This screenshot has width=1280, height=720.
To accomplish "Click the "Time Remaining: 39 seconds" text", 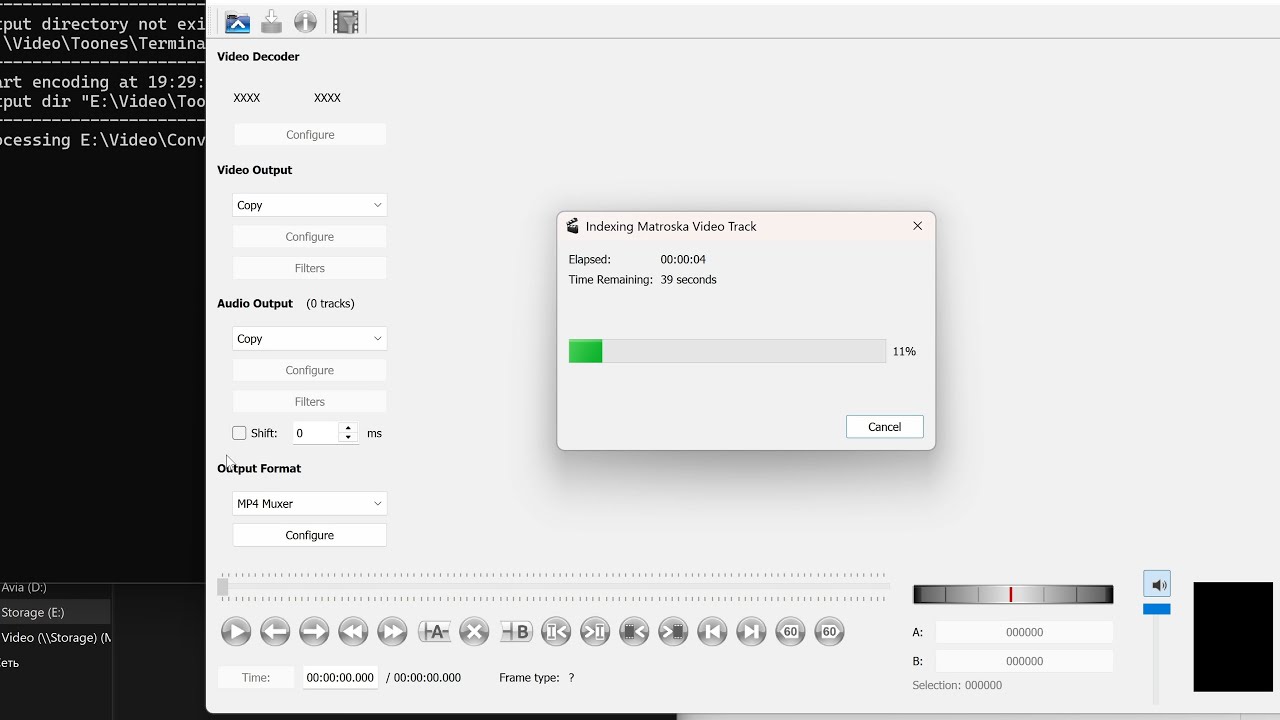I will [643, 280].
